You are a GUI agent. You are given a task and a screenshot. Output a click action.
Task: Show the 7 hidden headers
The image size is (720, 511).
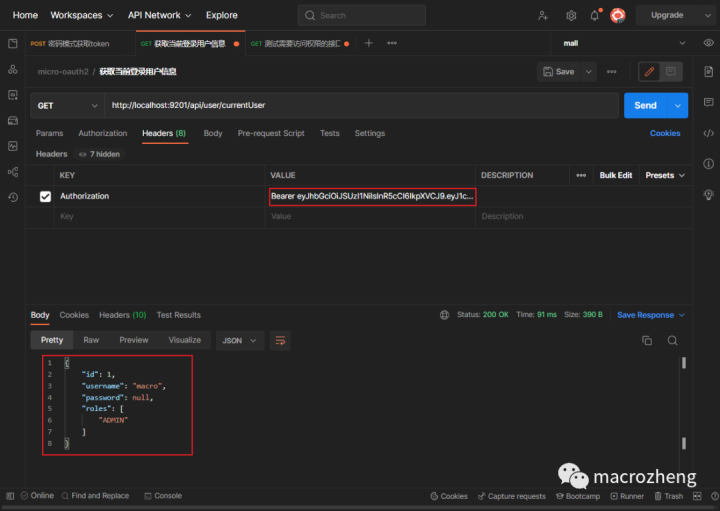click(99, 154)
